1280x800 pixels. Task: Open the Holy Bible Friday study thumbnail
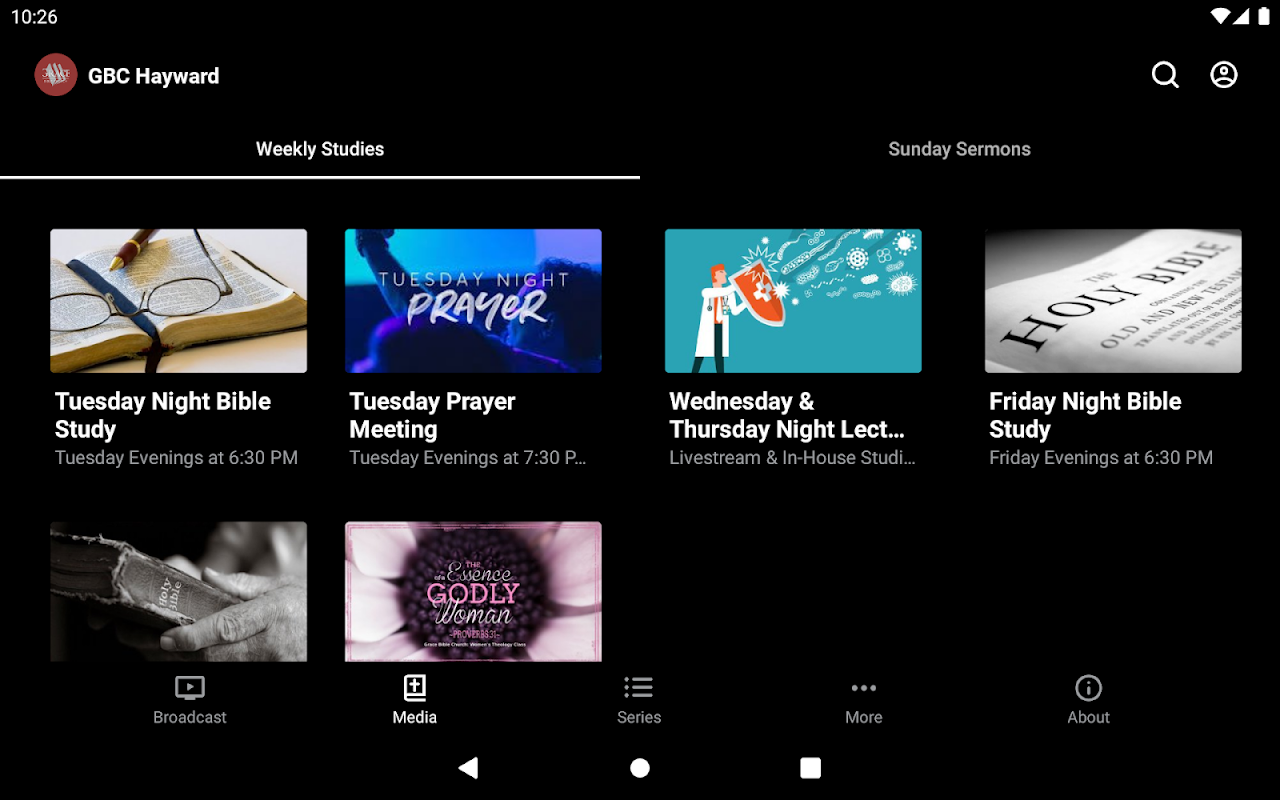click(x=1113, y=301)
